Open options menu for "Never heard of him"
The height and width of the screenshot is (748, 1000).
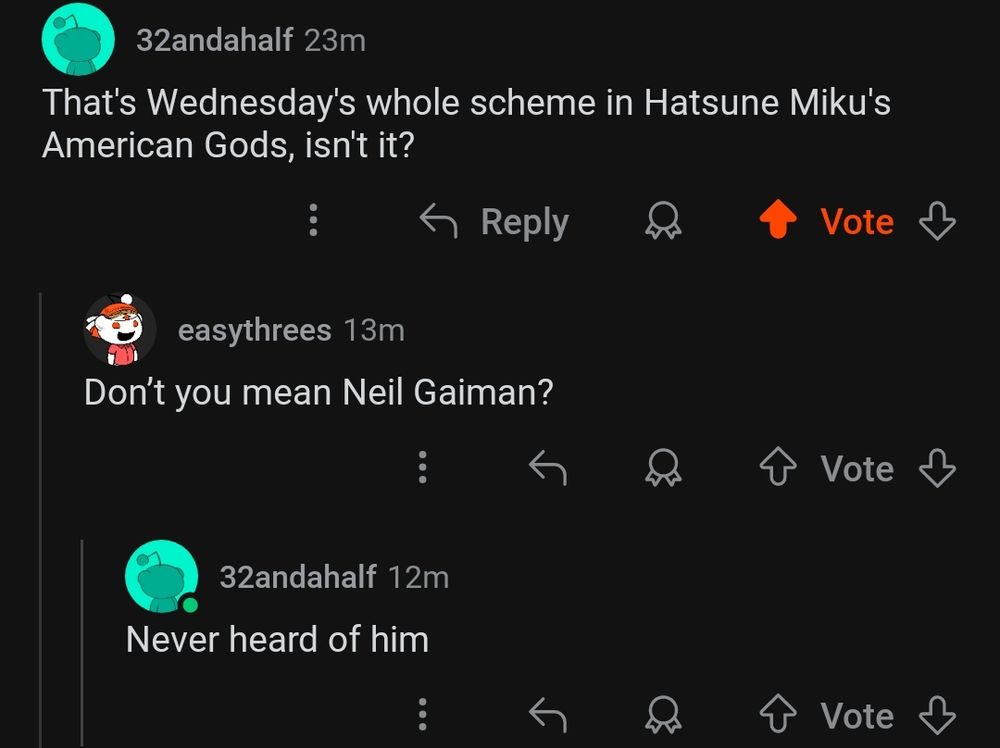click(x=423, y=715)
